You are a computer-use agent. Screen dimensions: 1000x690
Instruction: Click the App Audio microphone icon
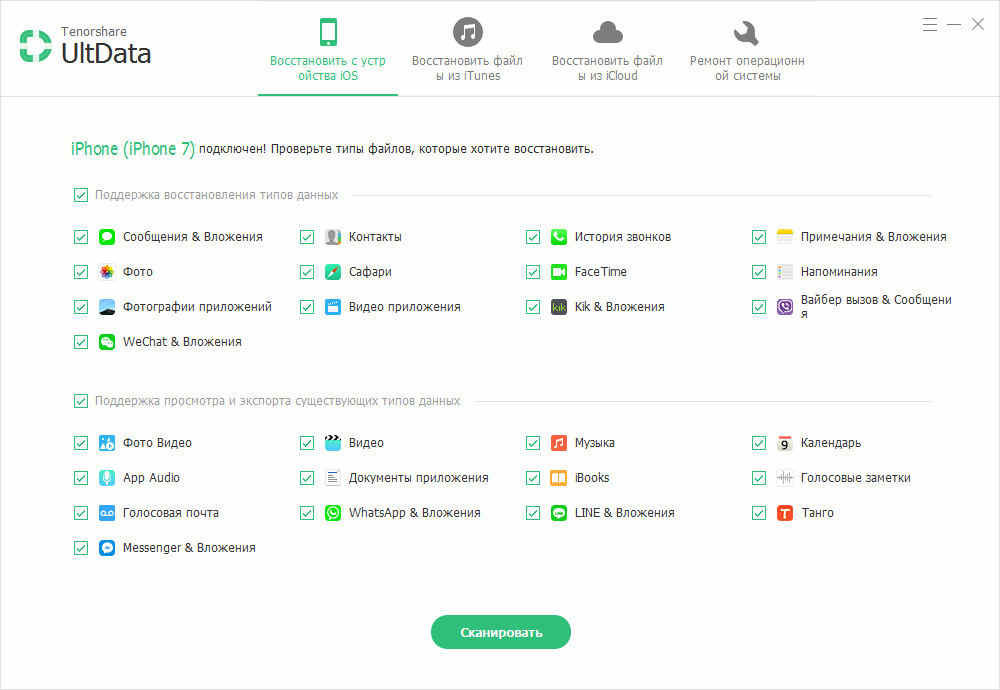pos(107,478)
